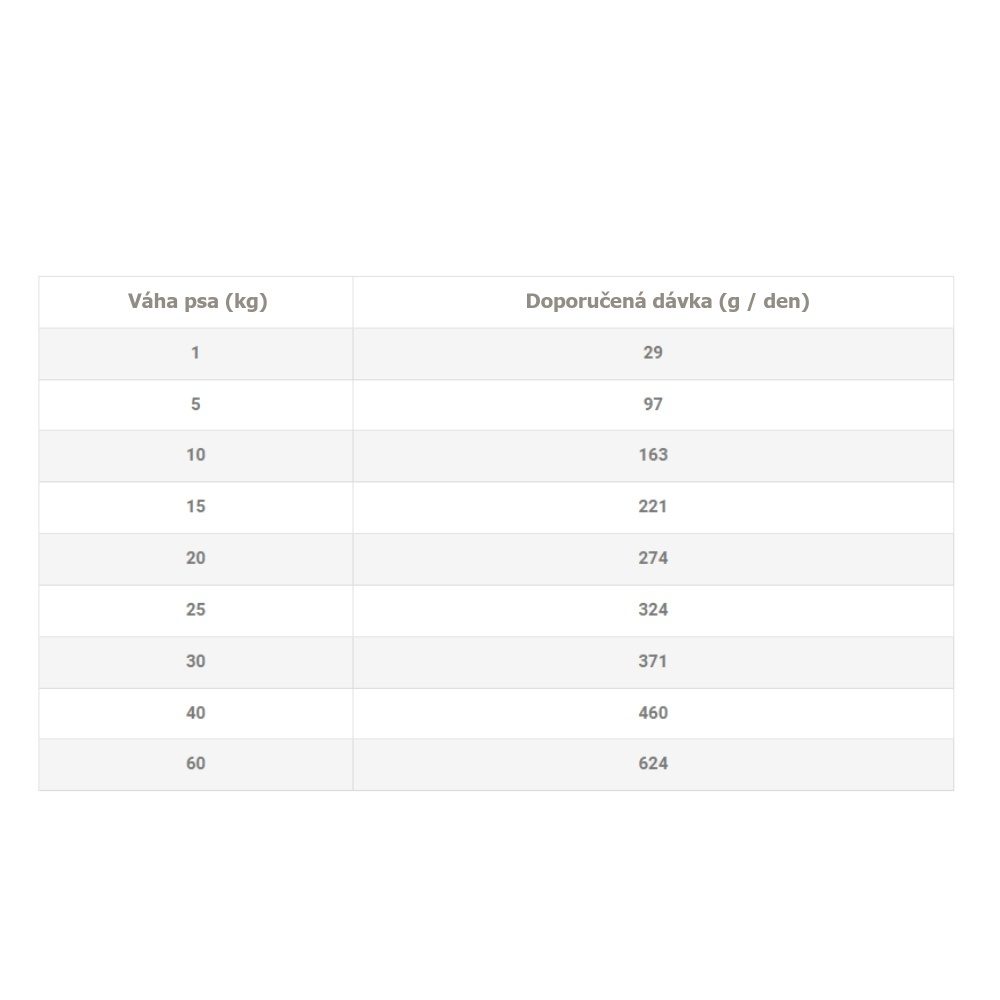This screenshot has width=1000, height=1000.
Task: Select the weight cell showing 1
Action: pyautogui.click(x=196, y=352)
